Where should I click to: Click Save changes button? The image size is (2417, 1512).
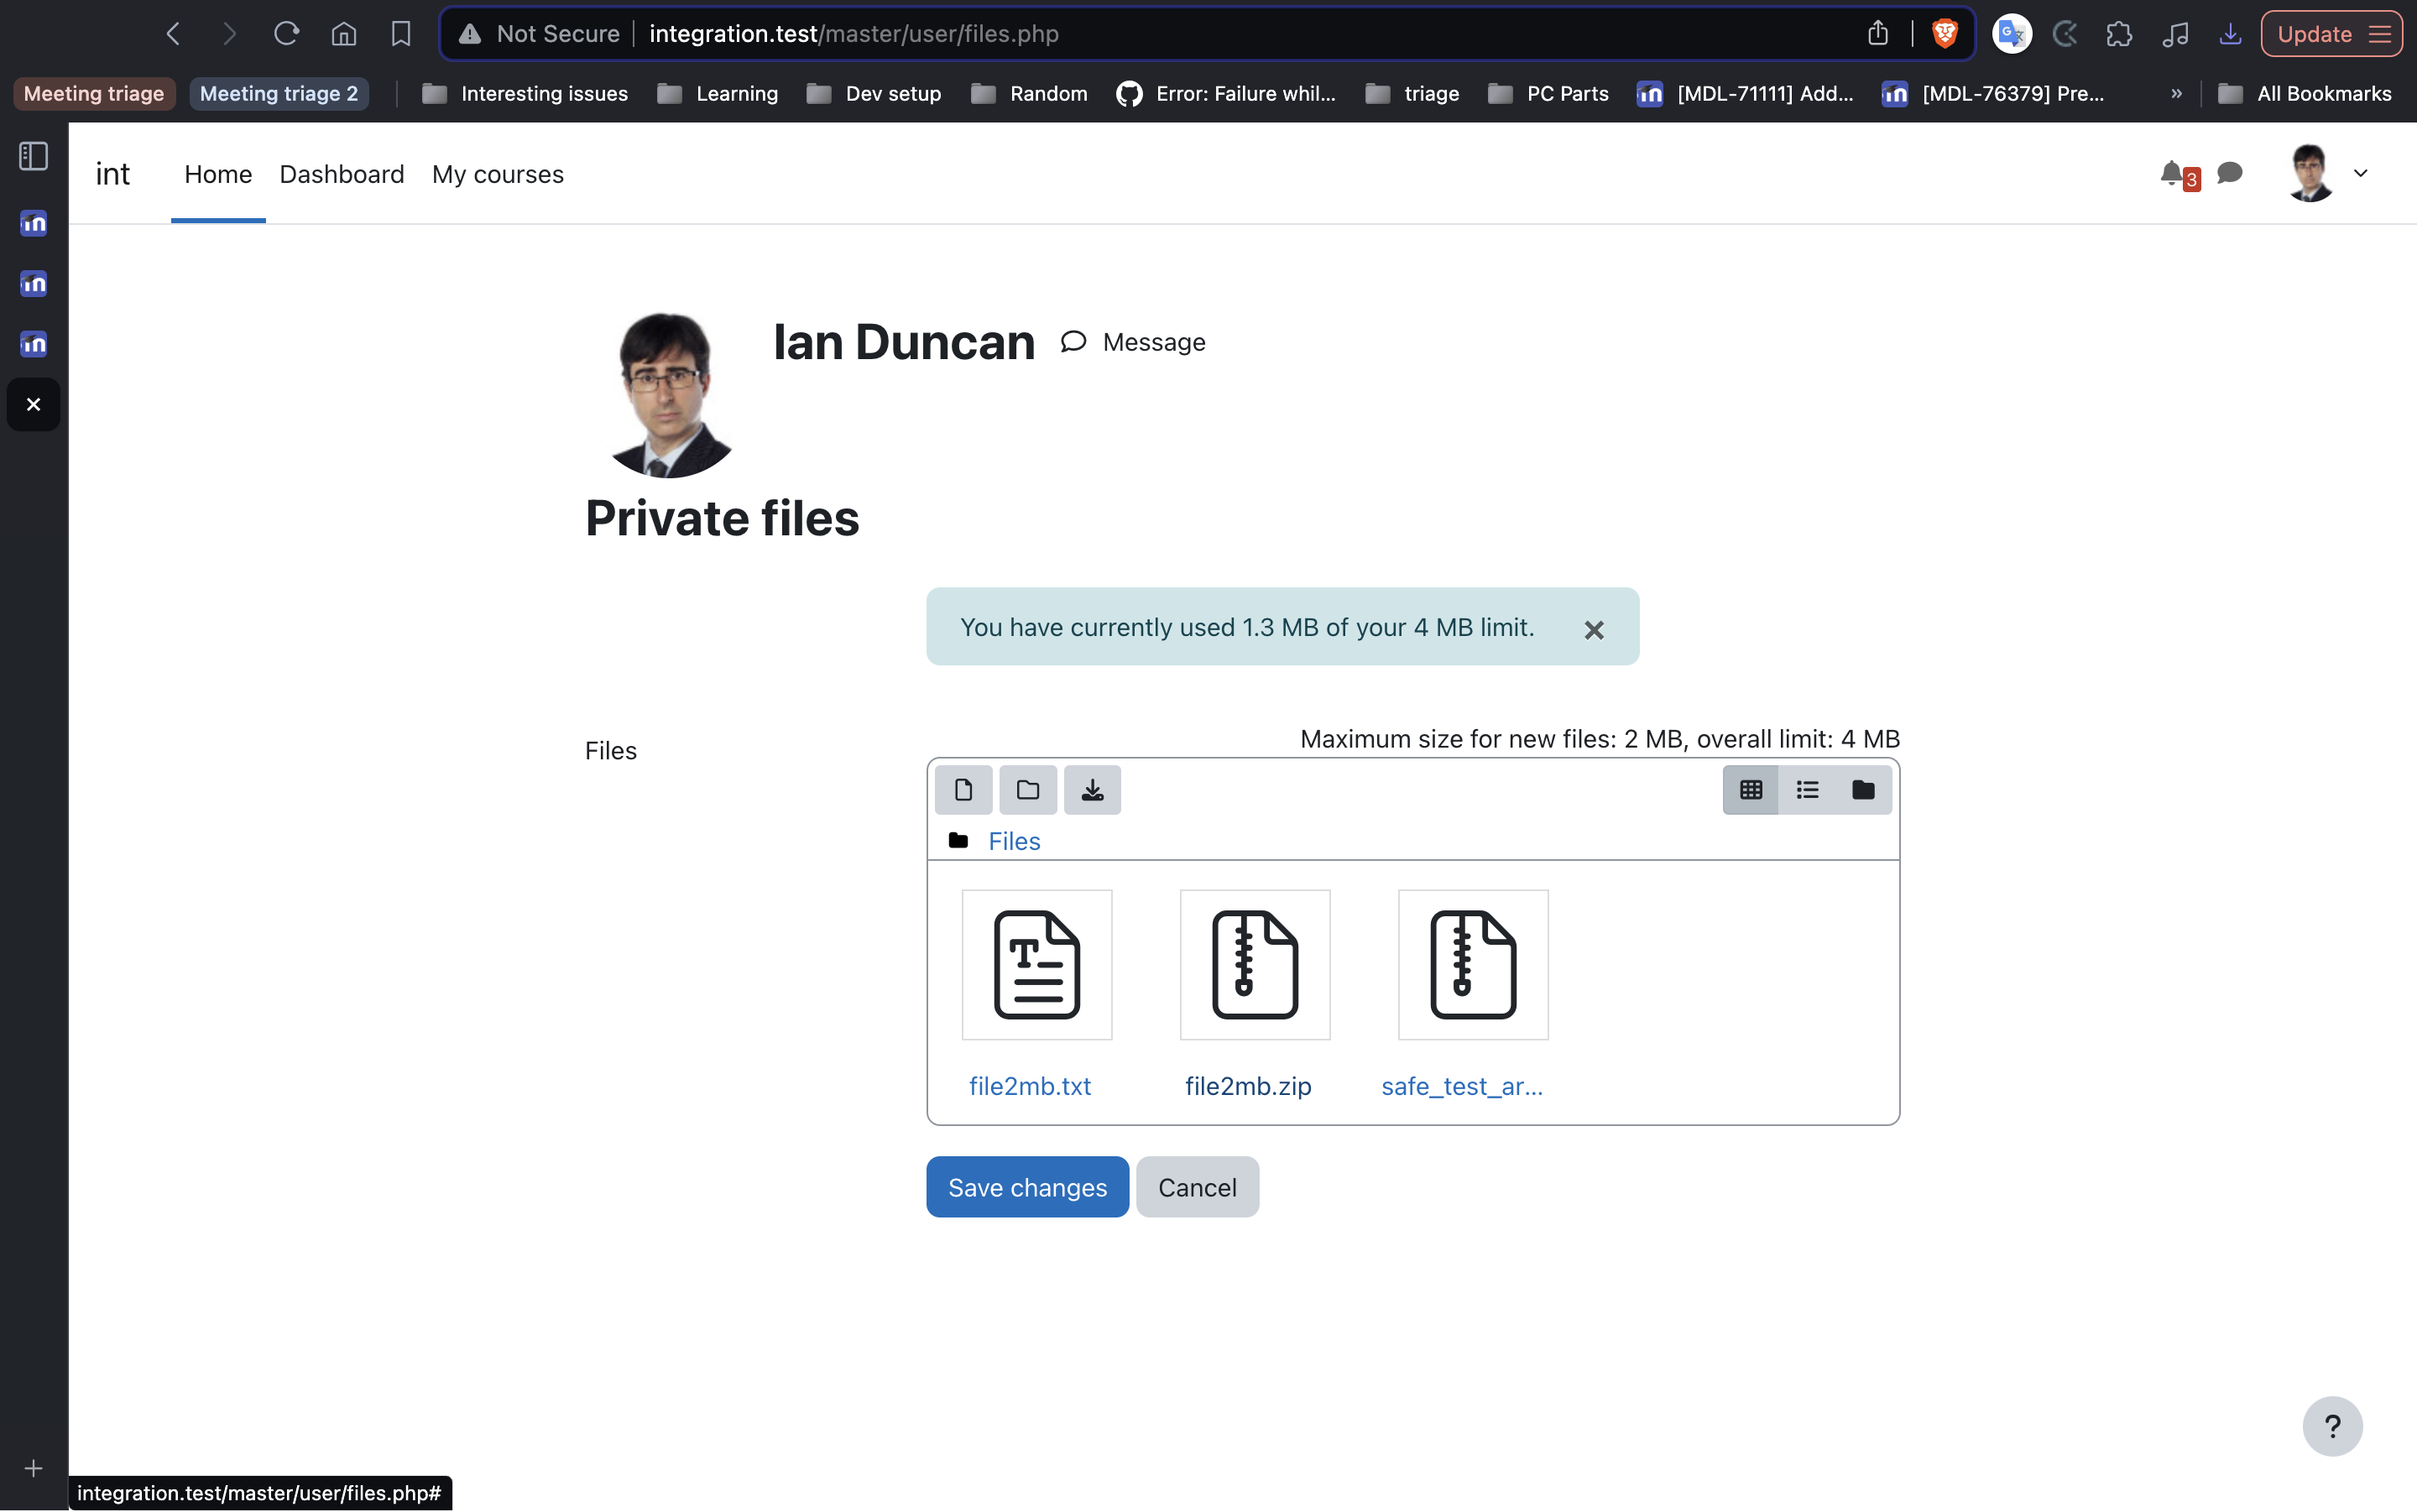1027,1187
